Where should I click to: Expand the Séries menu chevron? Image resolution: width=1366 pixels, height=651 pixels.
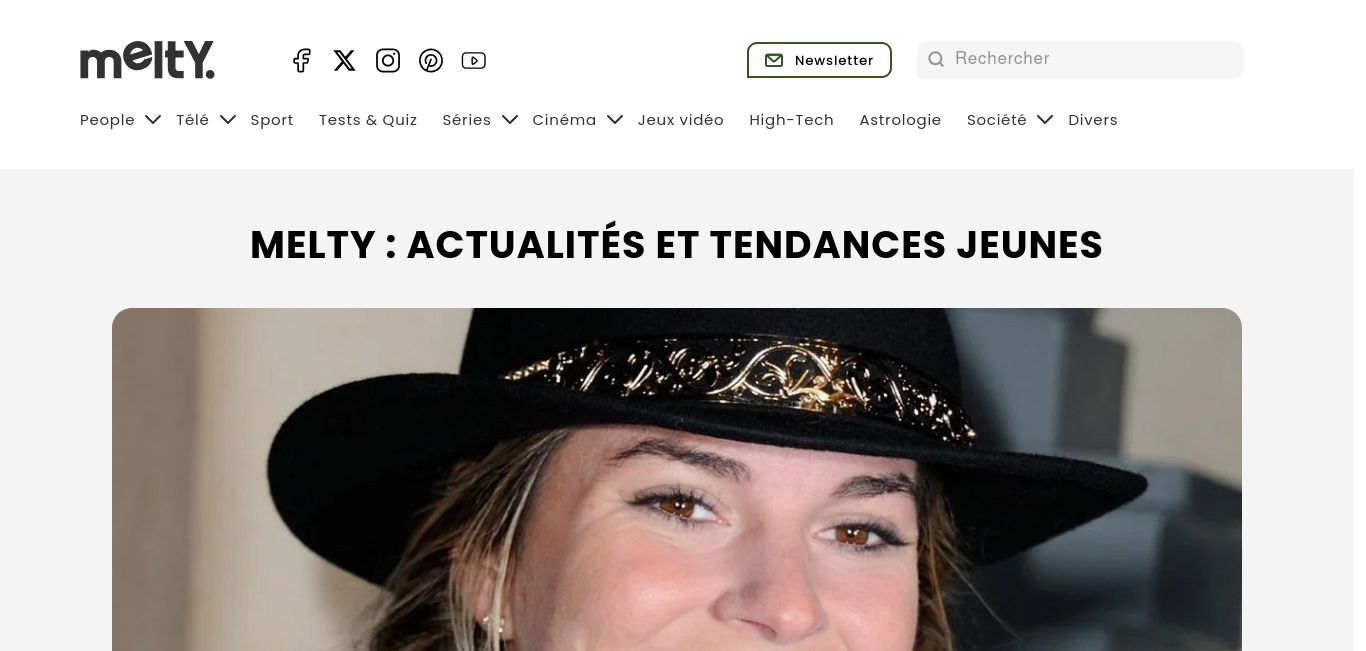[x=510, y=120]
